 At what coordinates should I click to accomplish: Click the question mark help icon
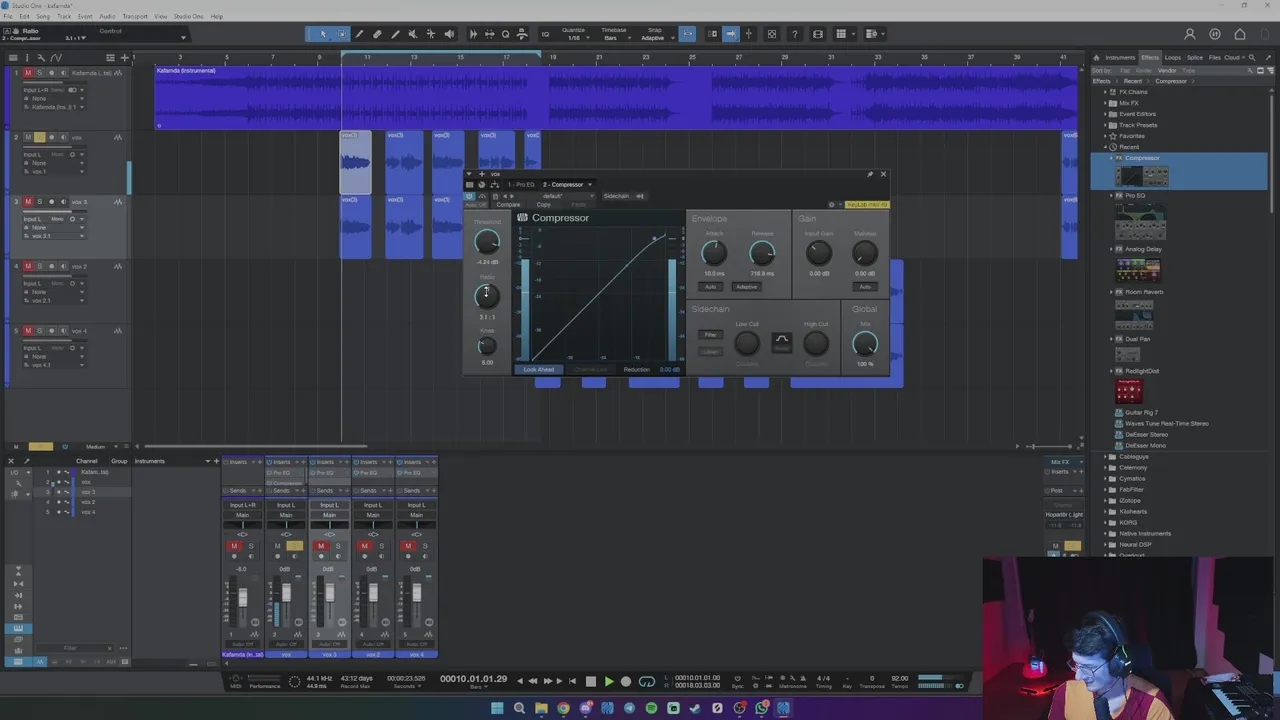795,34
